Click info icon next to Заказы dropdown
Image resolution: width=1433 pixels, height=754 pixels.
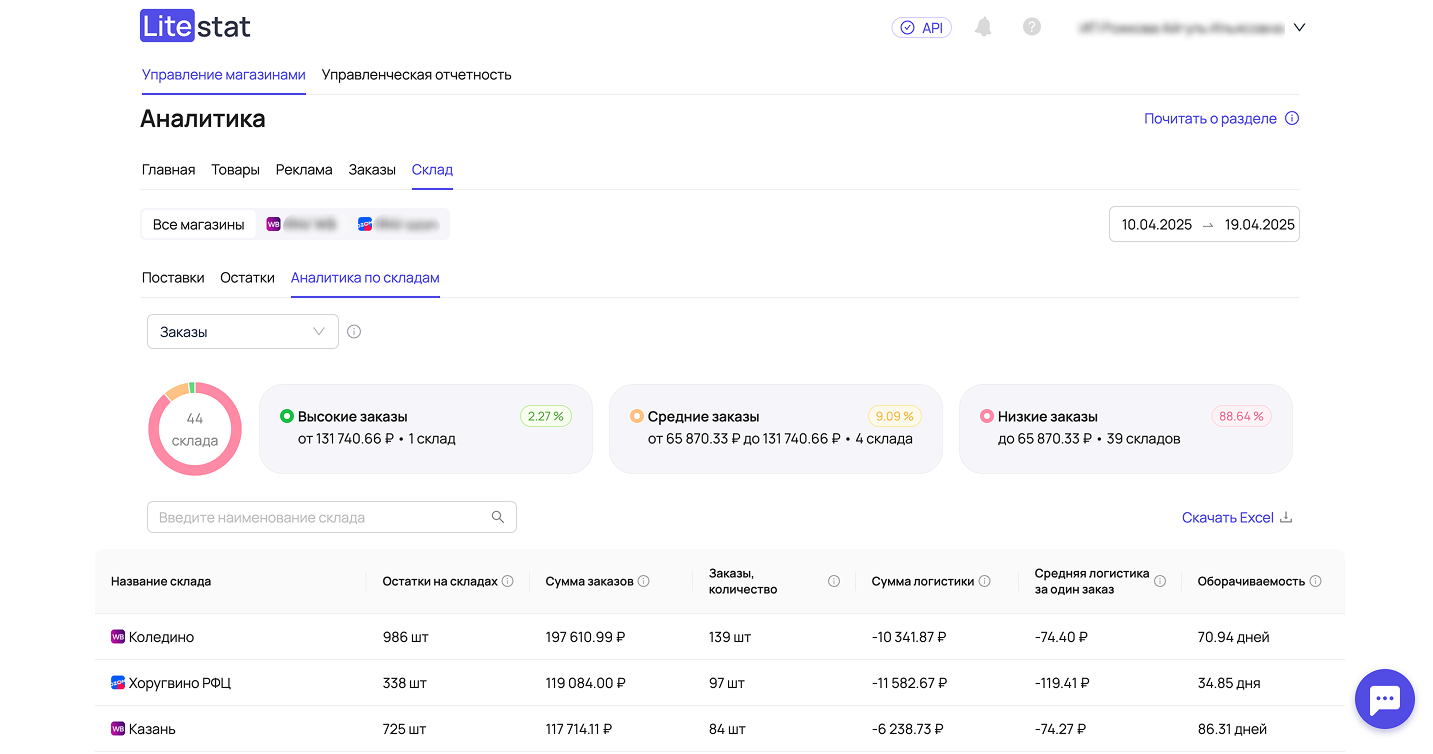pos(354,332)
